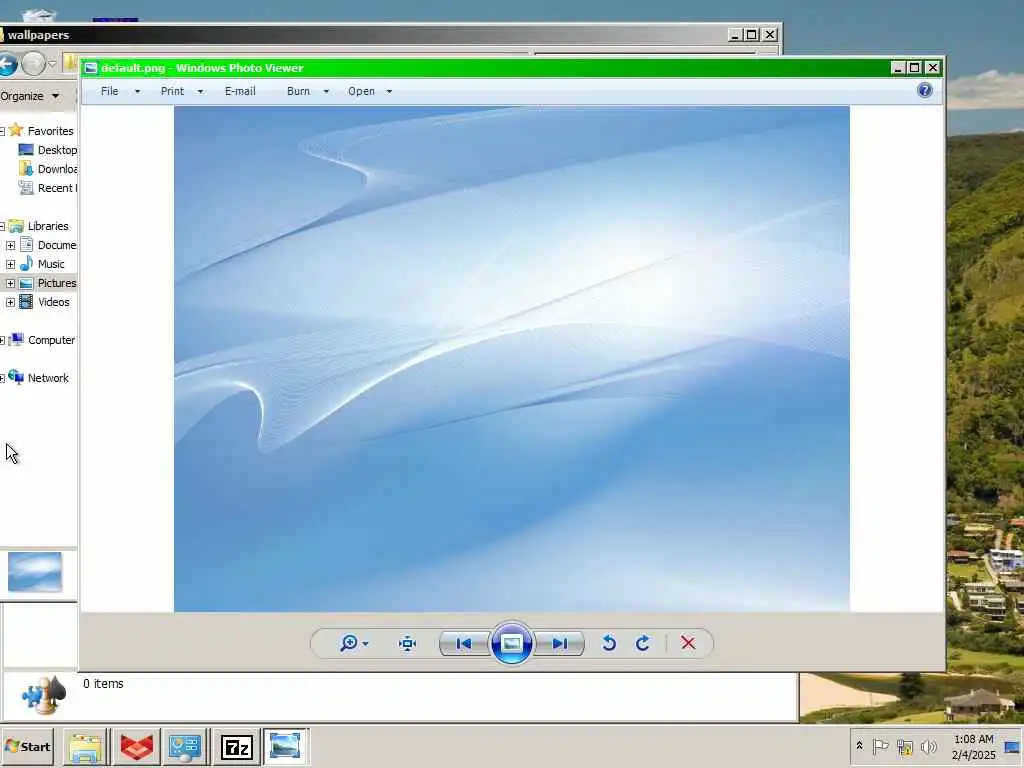Click the Fit to window icon
1024x768 pixels.
(408, 644)
